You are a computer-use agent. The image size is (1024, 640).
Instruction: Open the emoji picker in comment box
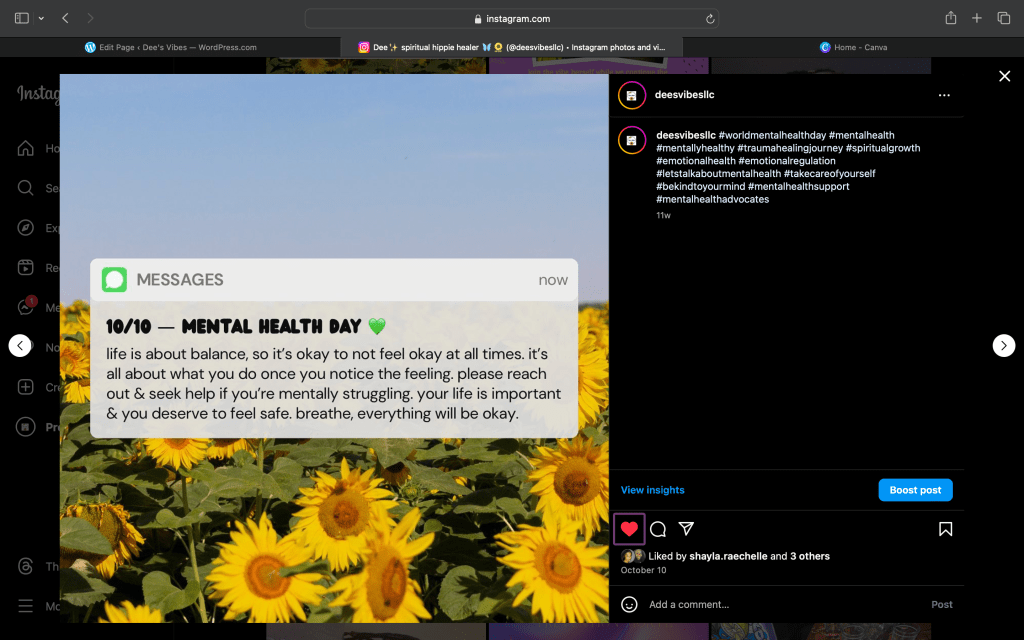pos(629,604)
